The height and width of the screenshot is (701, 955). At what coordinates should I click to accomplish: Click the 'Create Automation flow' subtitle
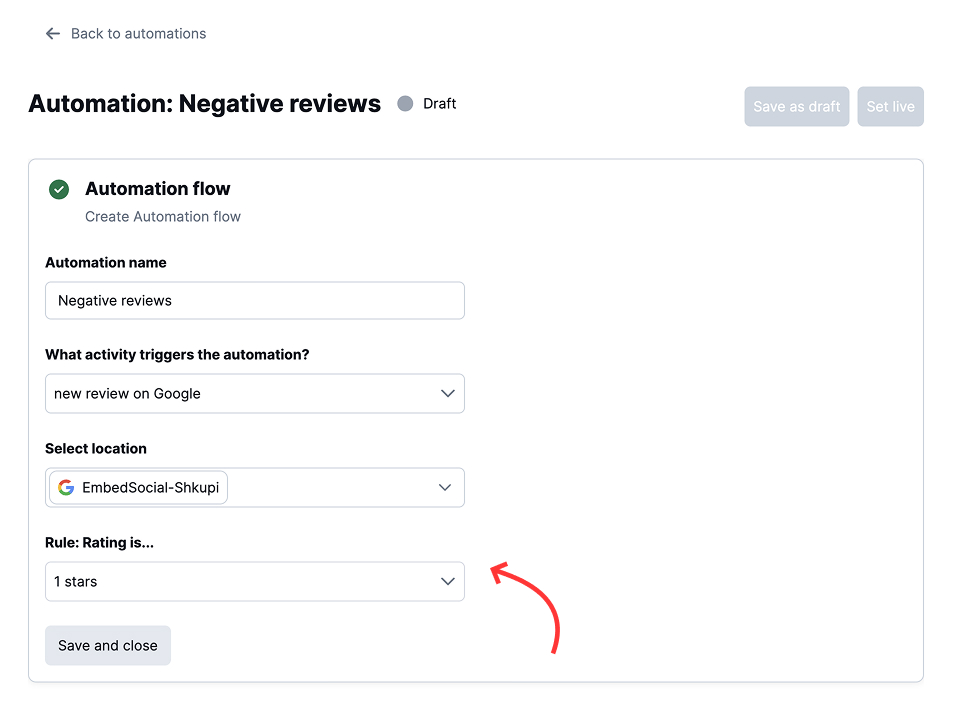163,217
